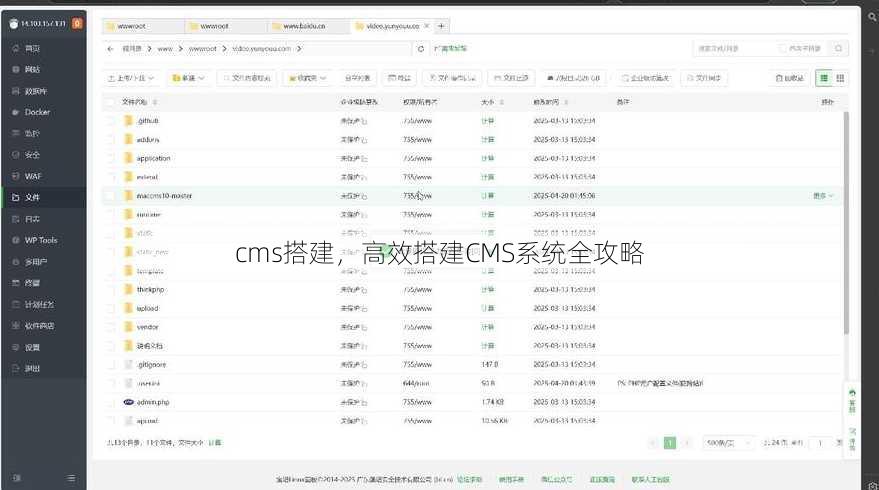Open the 监控 item in sidebar

(44, 133)
